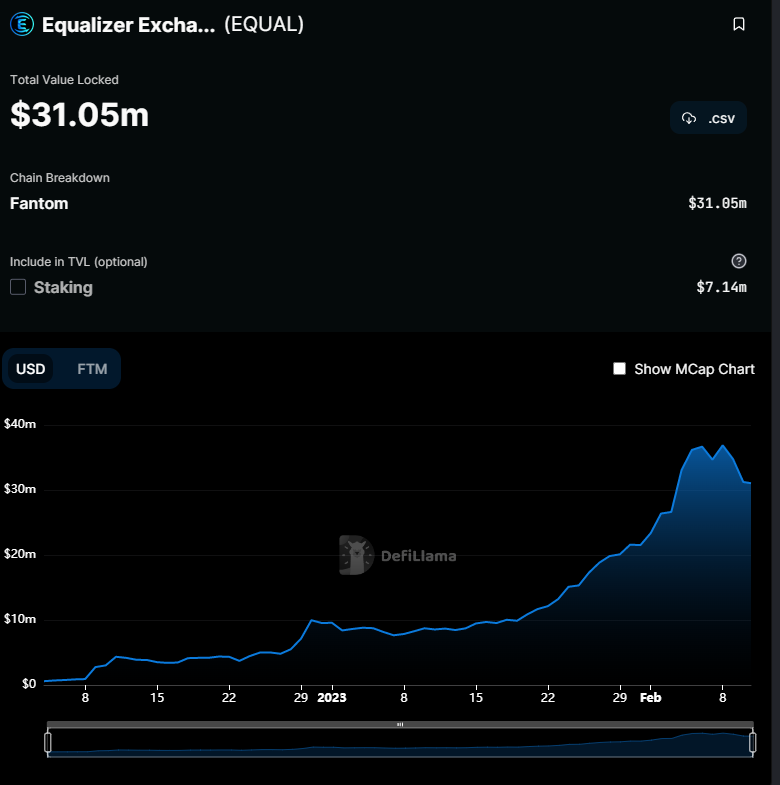Click the $7.14m staking value
Screen dimensions: 780x785
(721, 287)
